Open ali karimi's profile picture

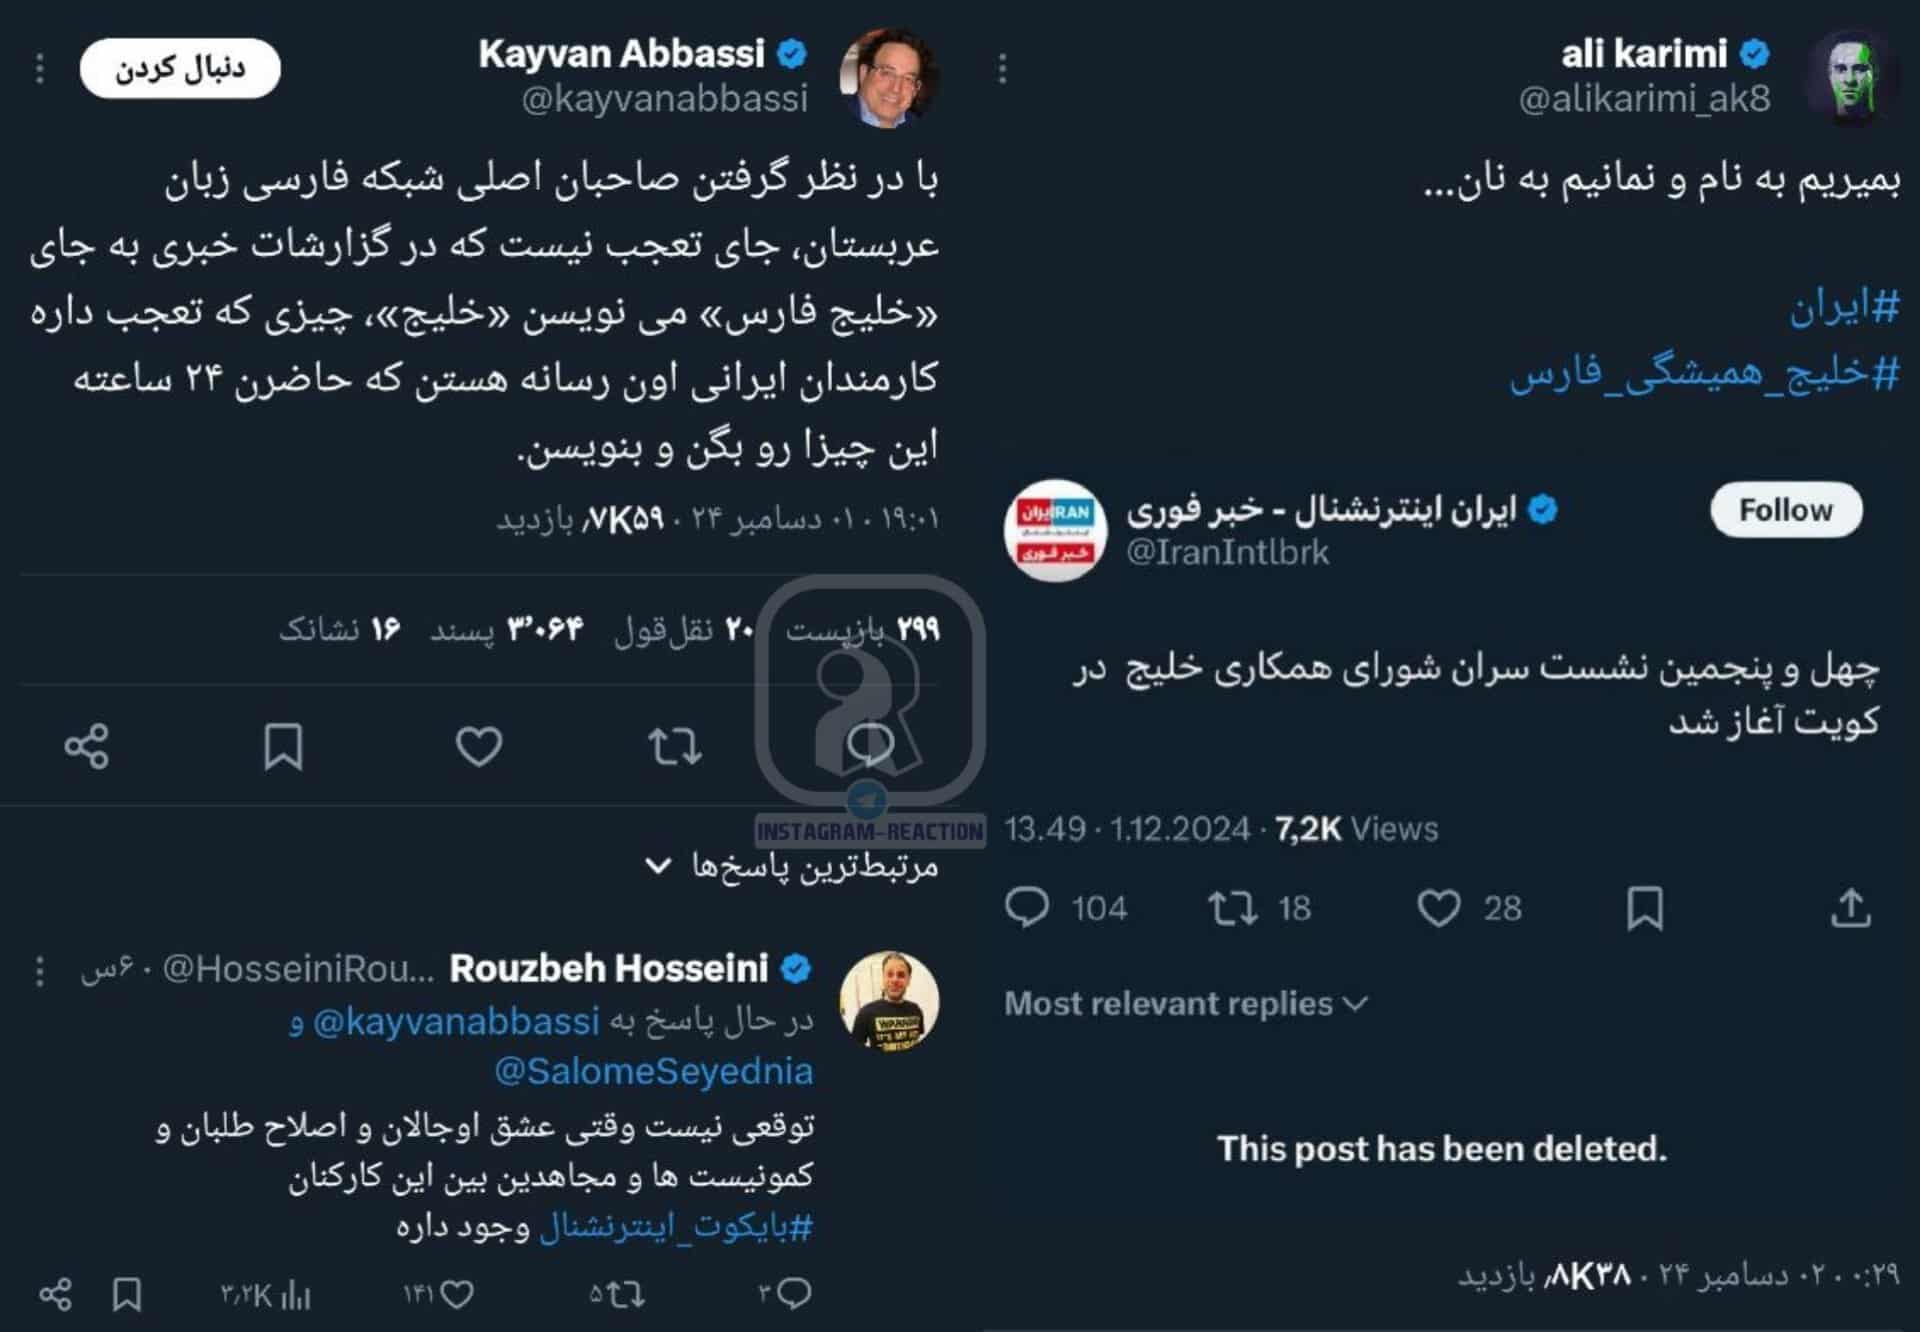coord(1850,78)
